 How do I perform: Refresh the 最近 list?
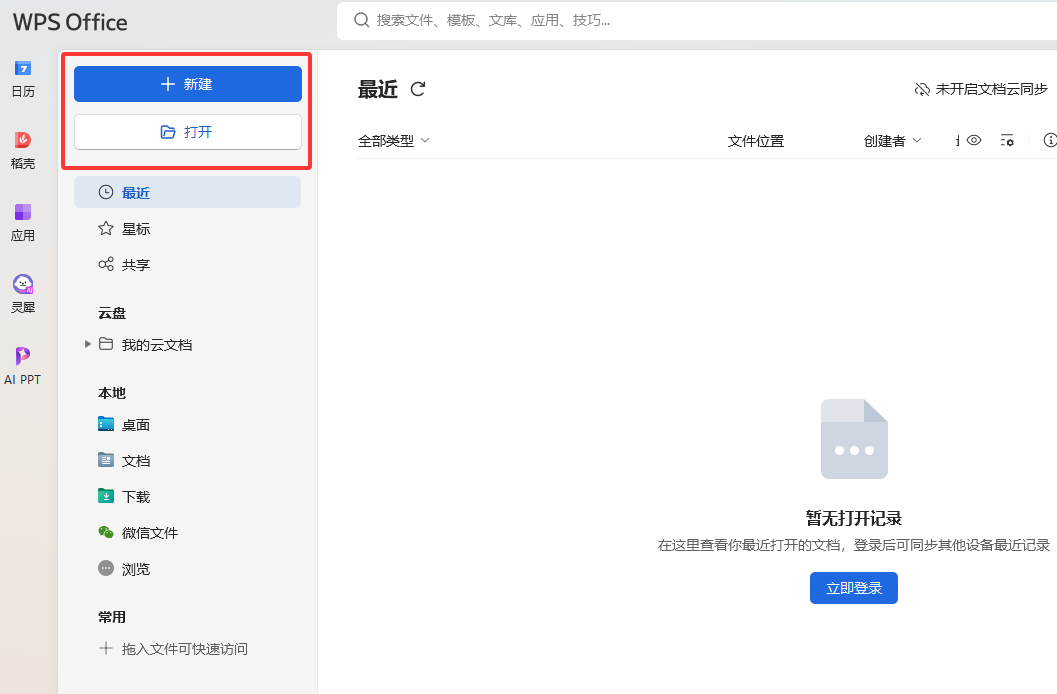[418, 89]
